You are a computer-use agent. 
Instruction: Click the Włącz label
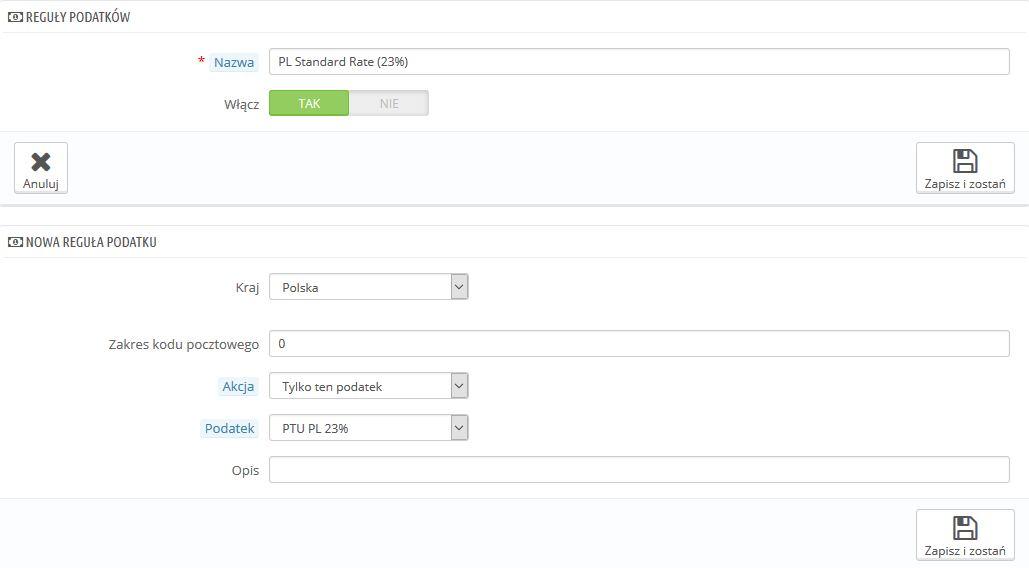coord(241,103)
